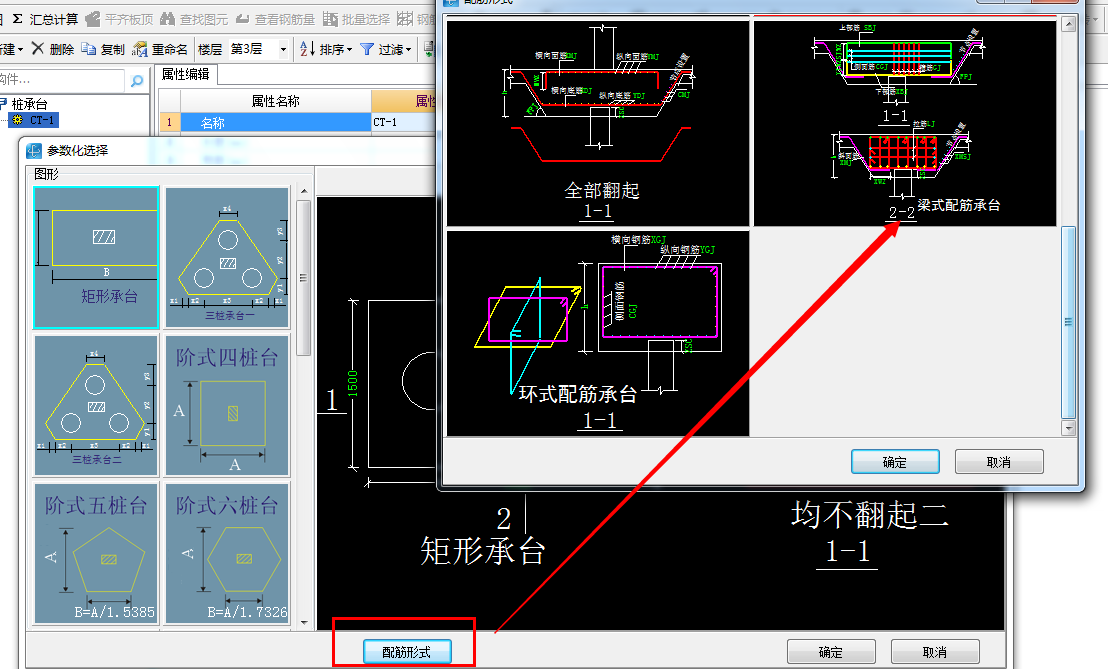Select the 阶式六桩台 shape thumbnail
This screenshot has height=669, width=1108.
[228, 553]
